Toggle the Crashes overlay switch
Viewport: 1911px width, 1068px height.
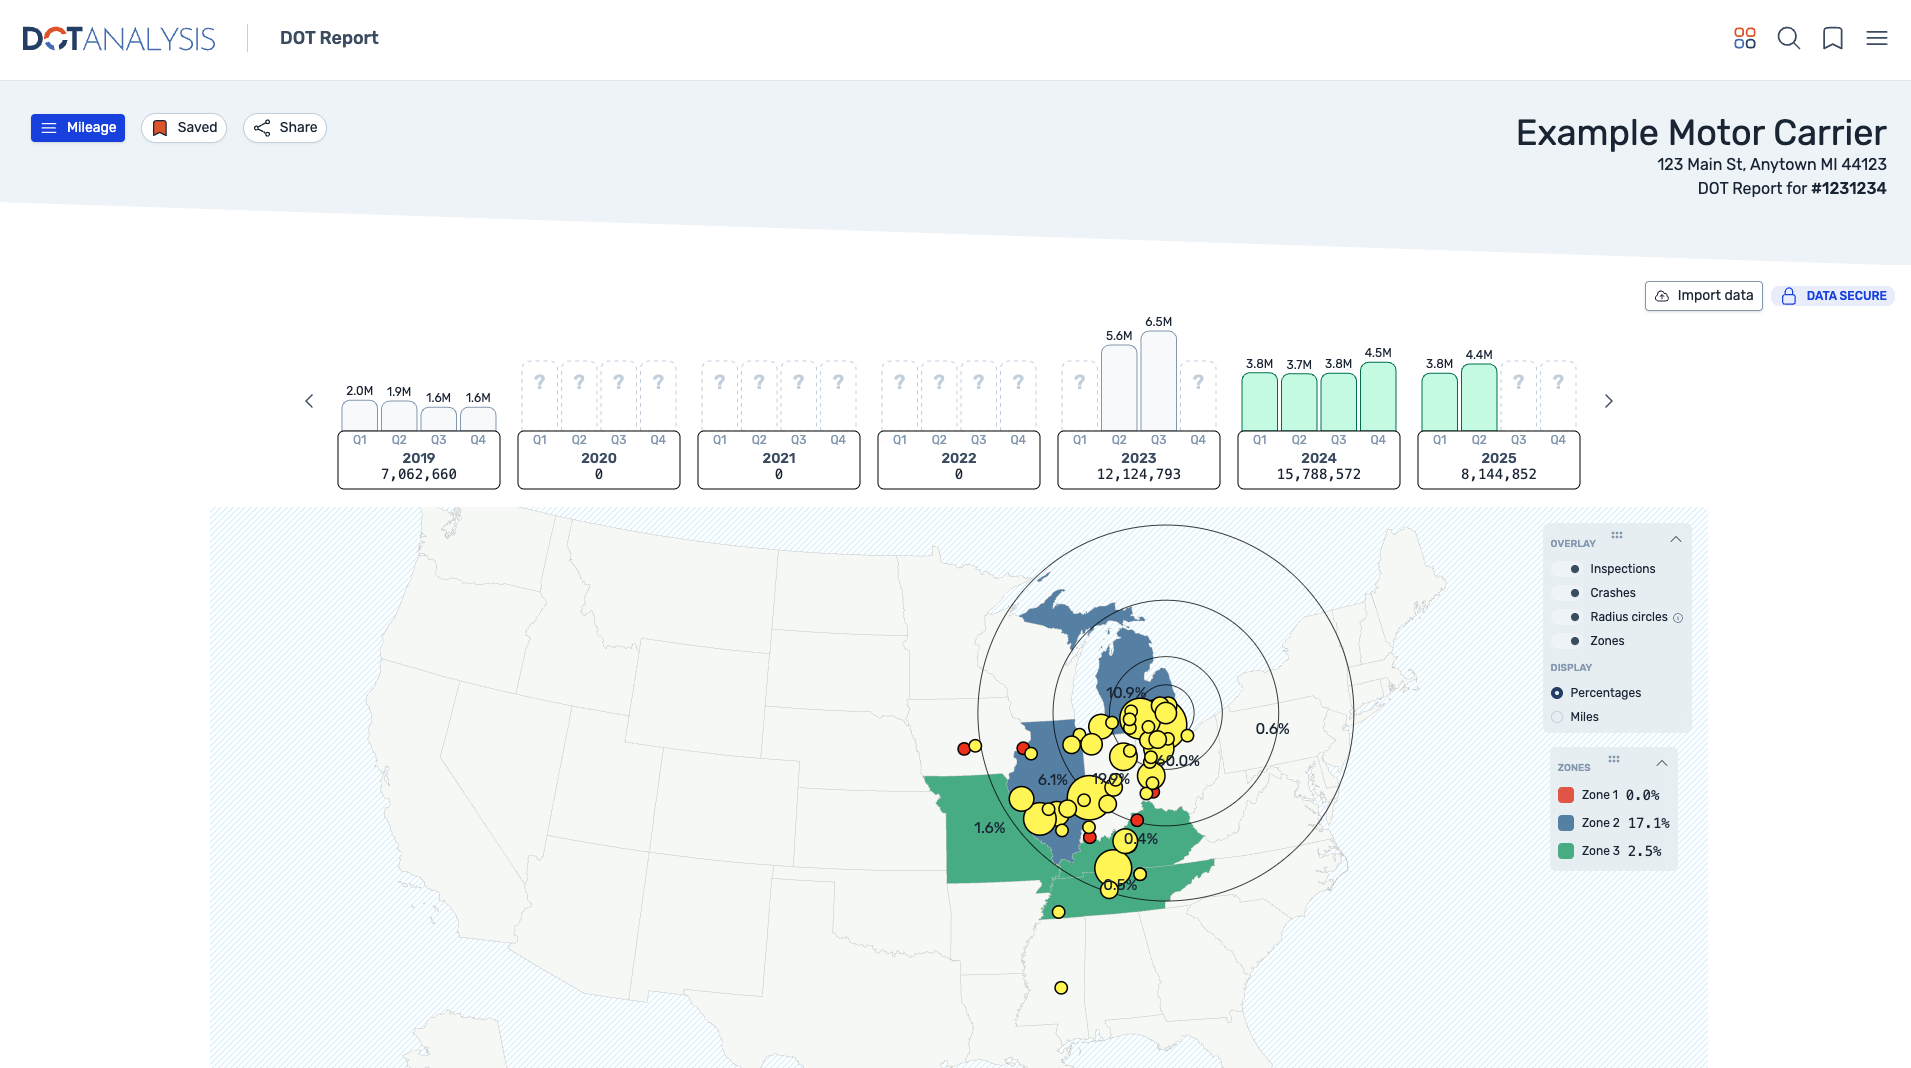[x=1568, y=593]
